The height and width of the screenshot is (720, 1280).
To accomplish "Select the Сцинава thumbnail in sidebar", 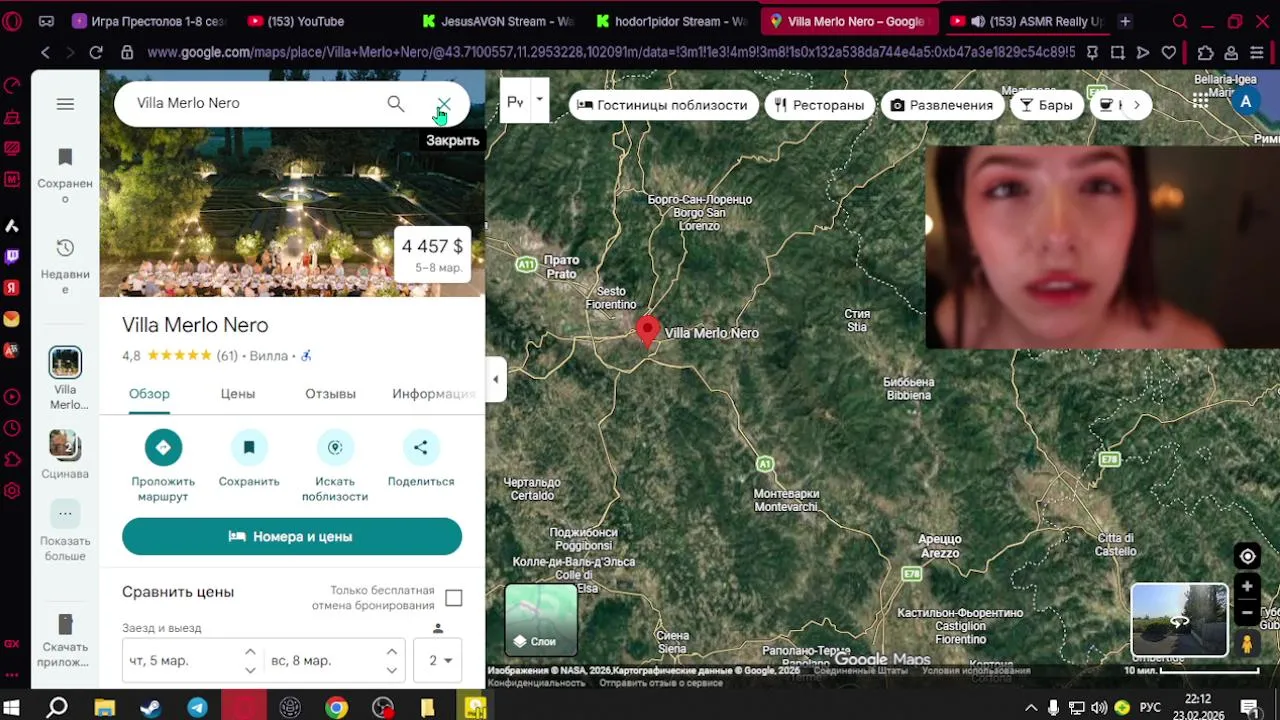I will (x=65, y=445).
